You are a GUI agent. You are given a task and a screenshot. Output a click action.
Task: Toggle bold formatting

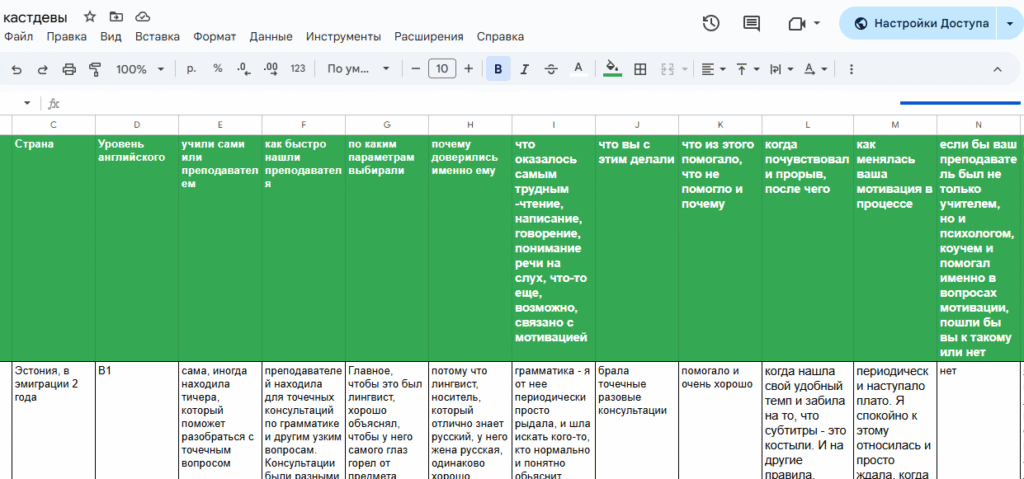[498, 69]
